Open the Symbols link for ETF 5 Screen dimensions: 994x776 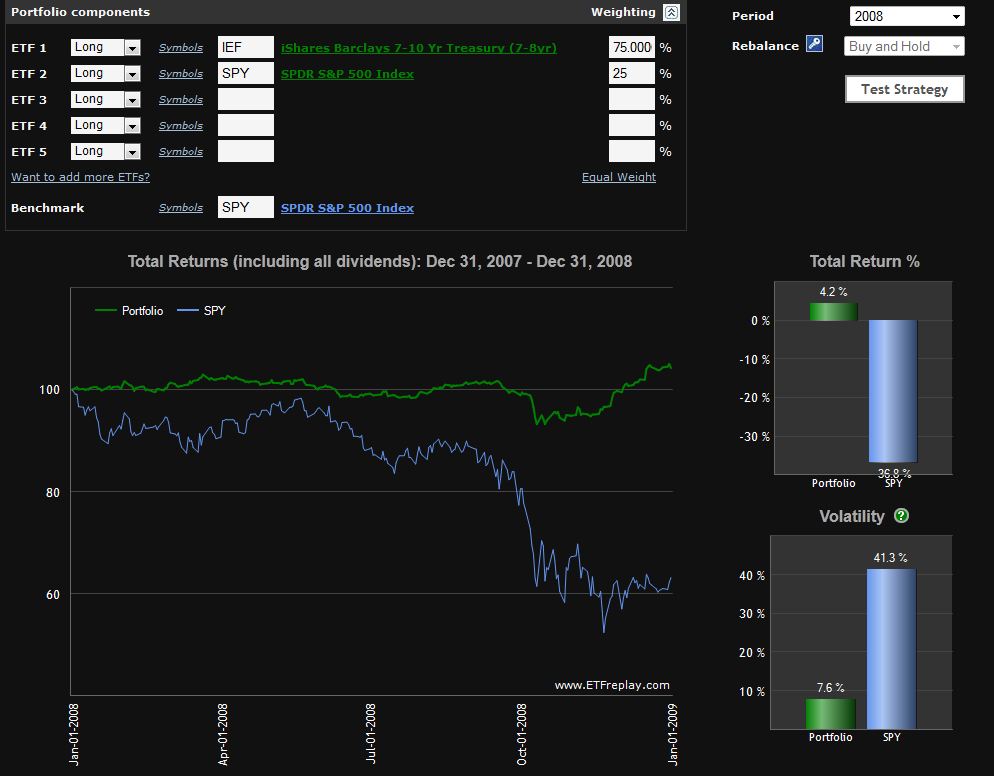tap(181, 152)
